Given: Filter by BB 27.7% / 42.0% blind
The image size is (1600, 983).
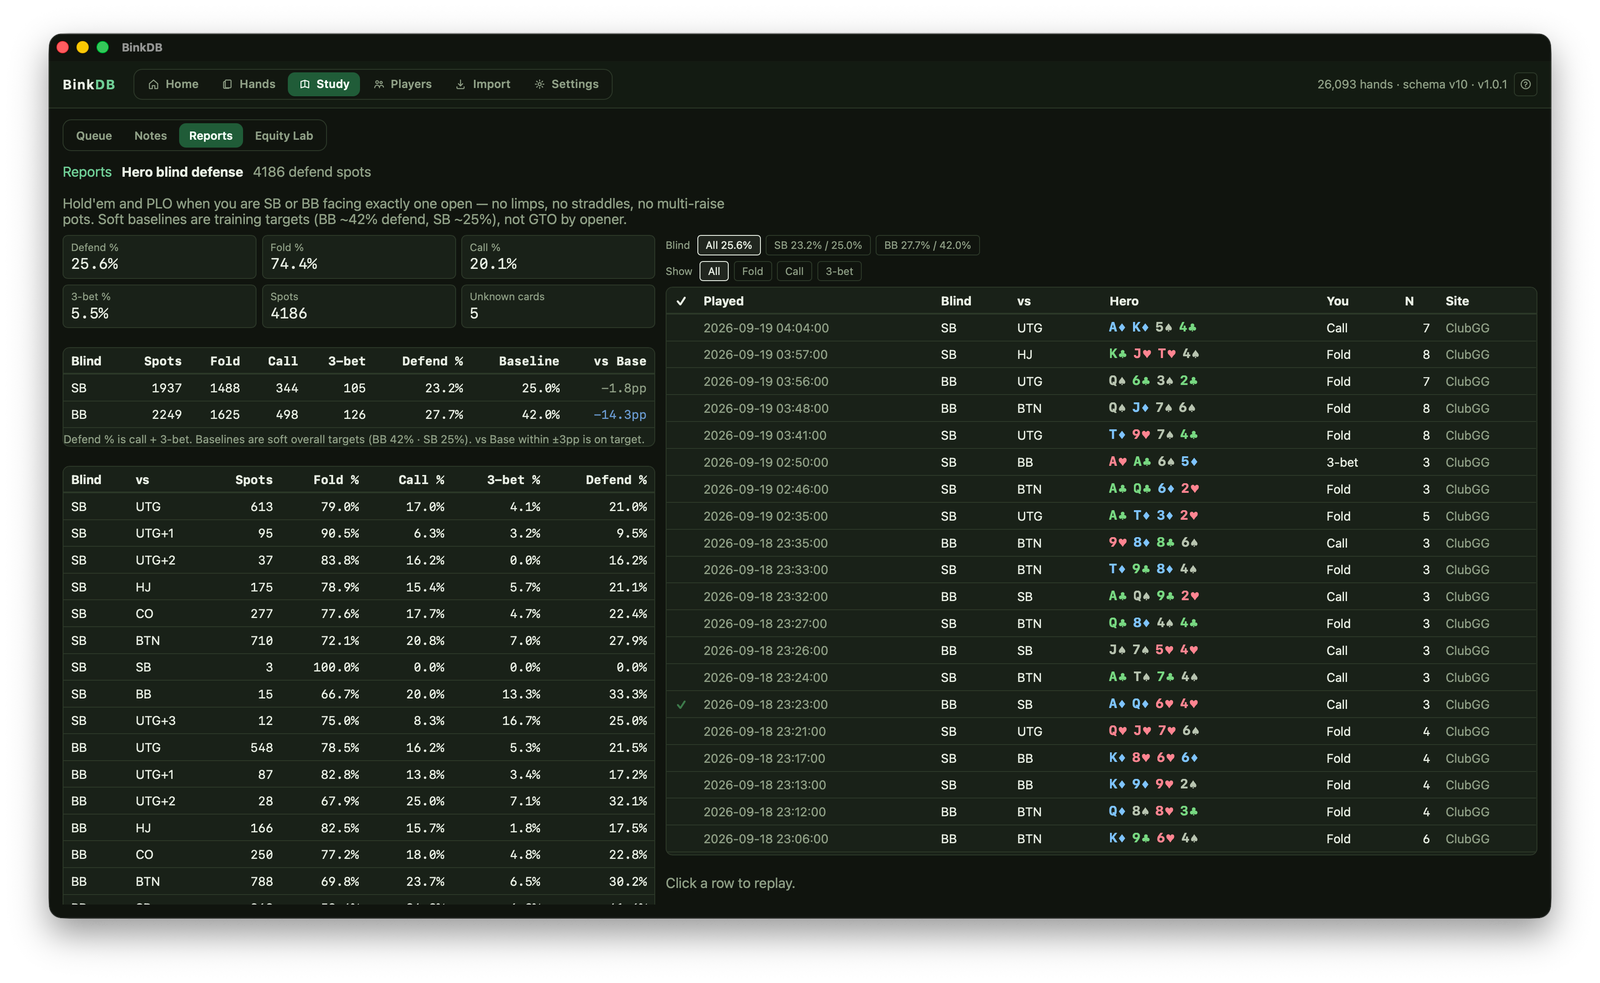Looking at the screenshot, I should pos(928,245).
